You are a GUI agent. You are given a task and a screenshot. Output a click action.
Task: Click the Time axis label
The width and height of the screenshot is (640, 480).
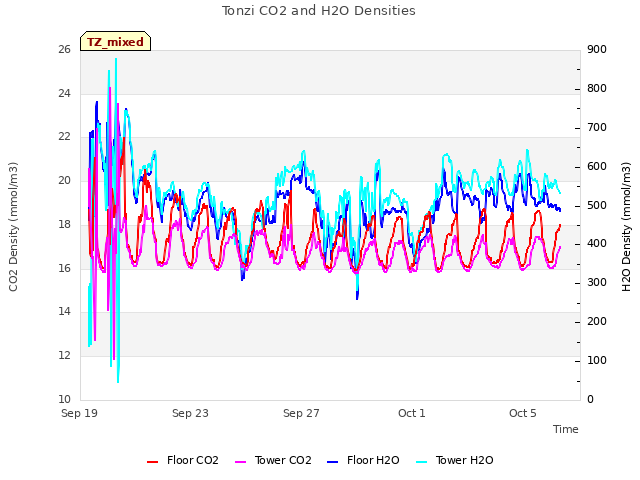point(565,429)
